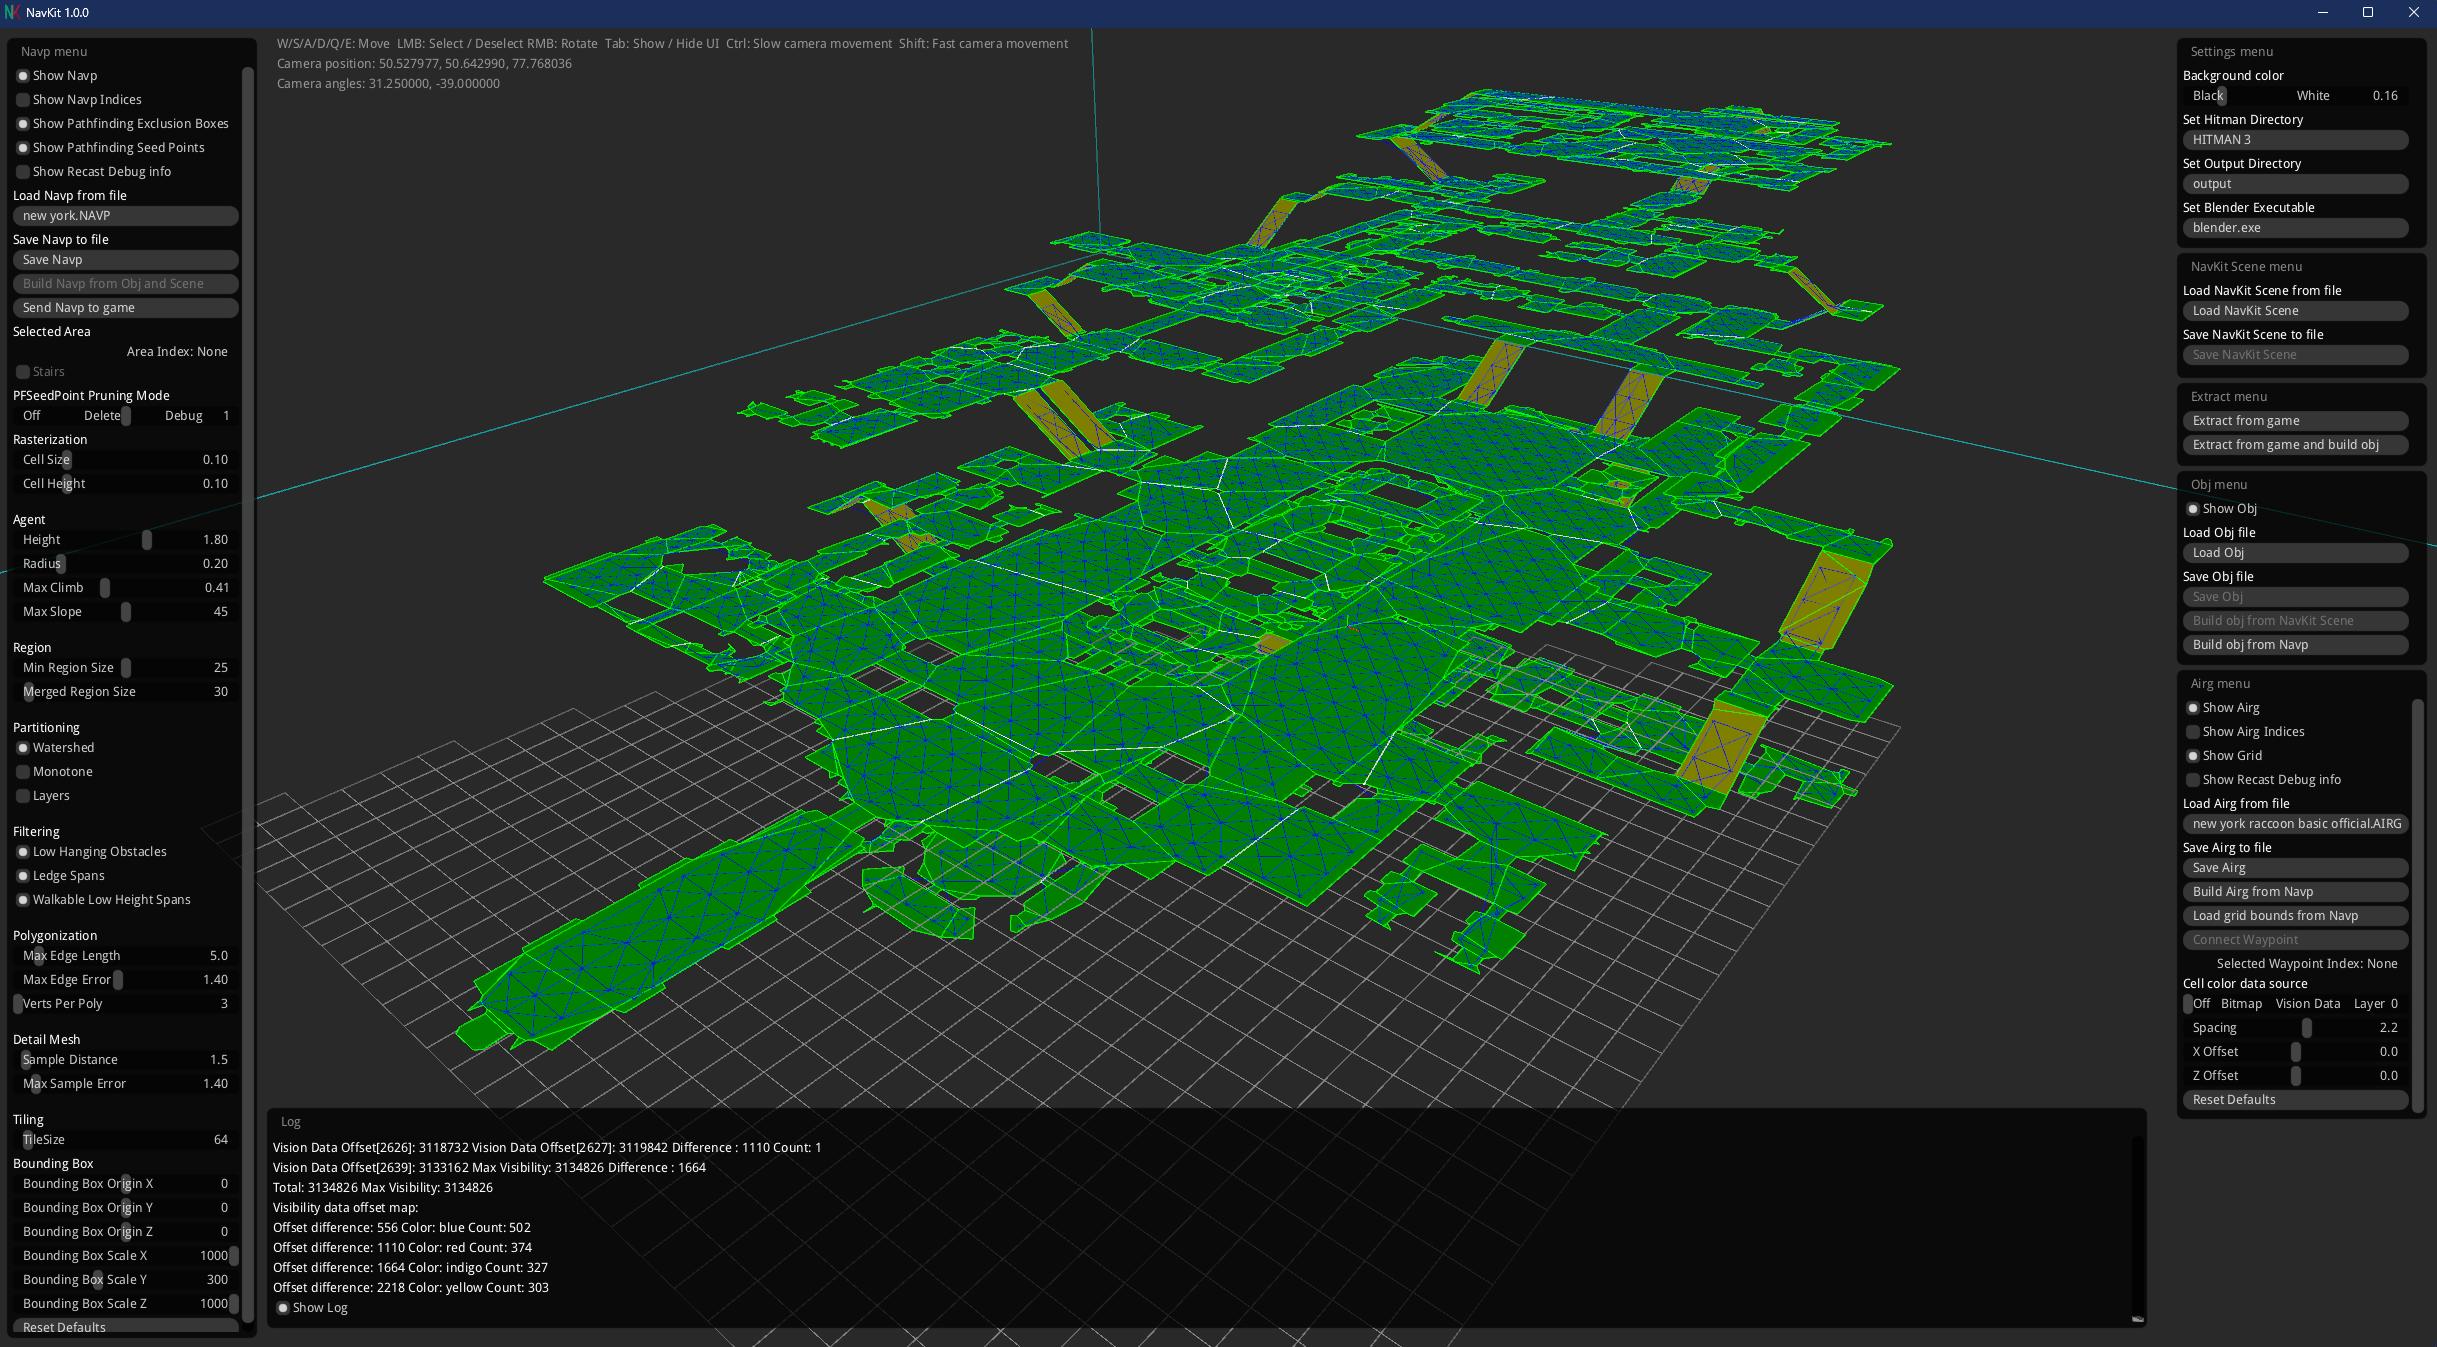Screen dimensions: 2437x1347
Task: Click Airg Spacing slider
Action: click(x=2295, y=1028)
